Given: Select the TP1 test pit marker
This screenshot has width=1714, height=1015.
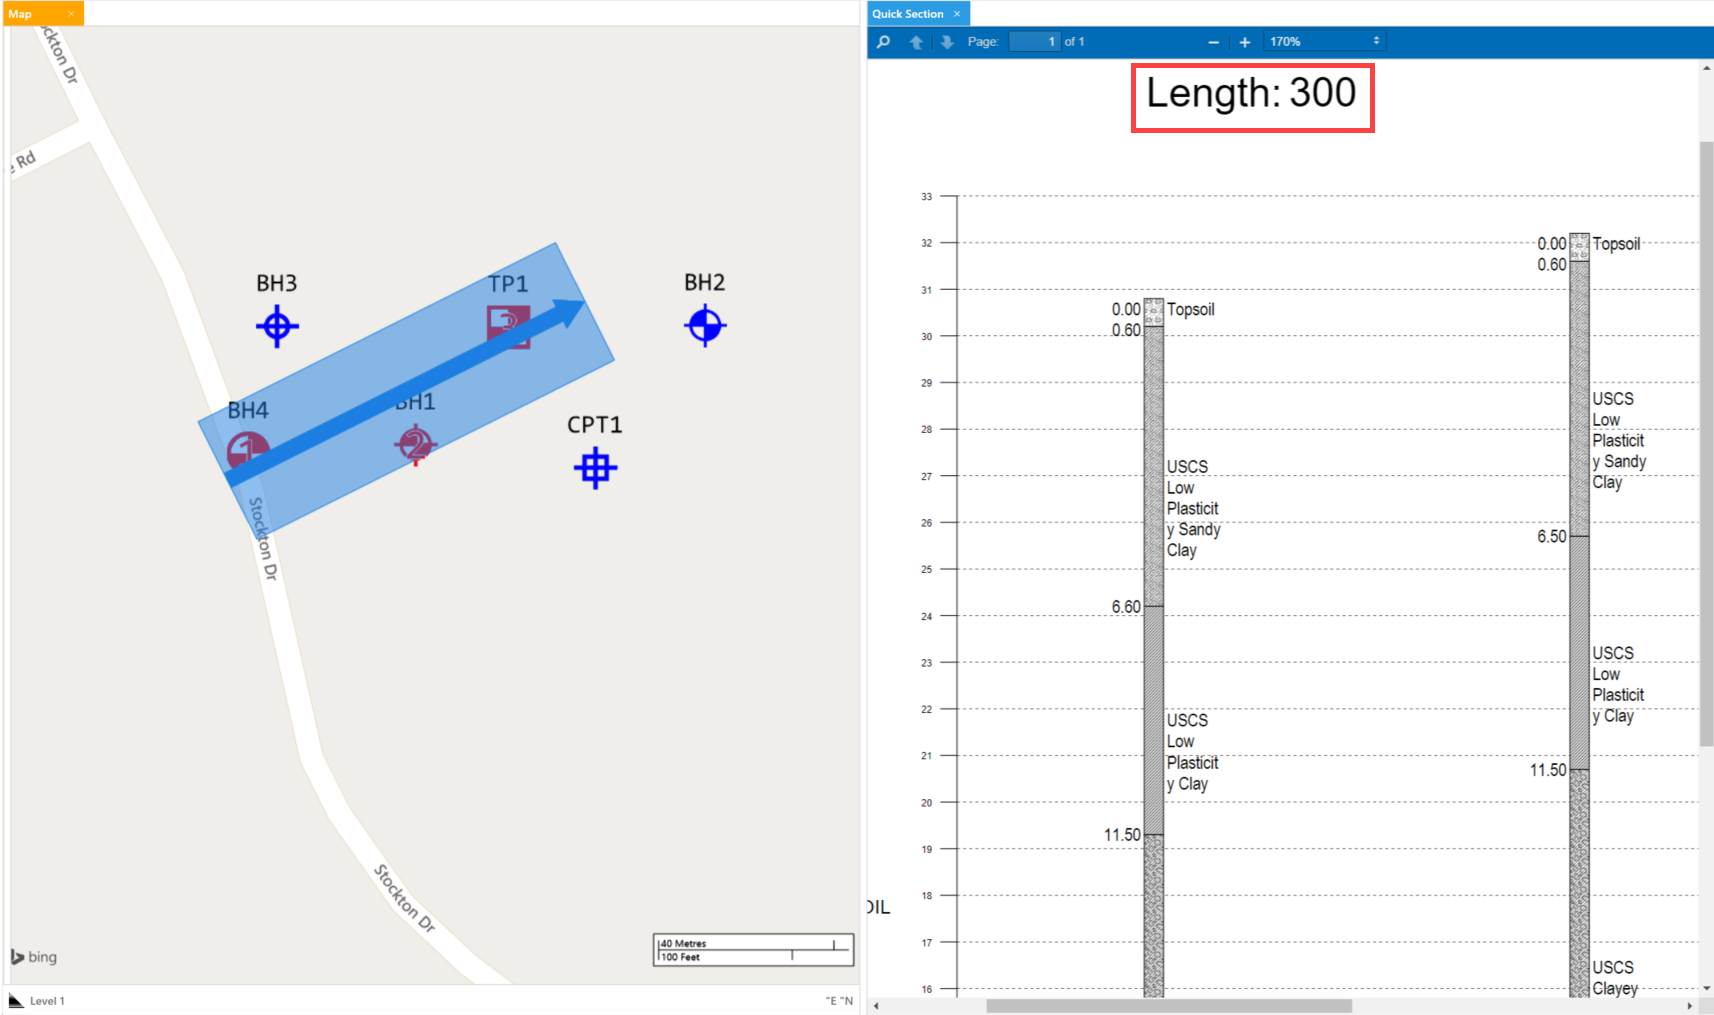Looking at the screenshot, I should 509,326.
